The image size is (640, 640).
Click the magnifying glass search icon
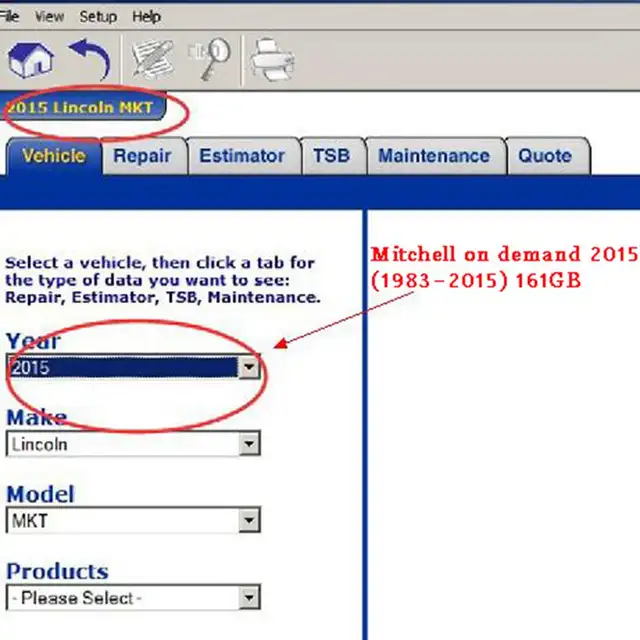pyautogui.click(x=209, y=60)
